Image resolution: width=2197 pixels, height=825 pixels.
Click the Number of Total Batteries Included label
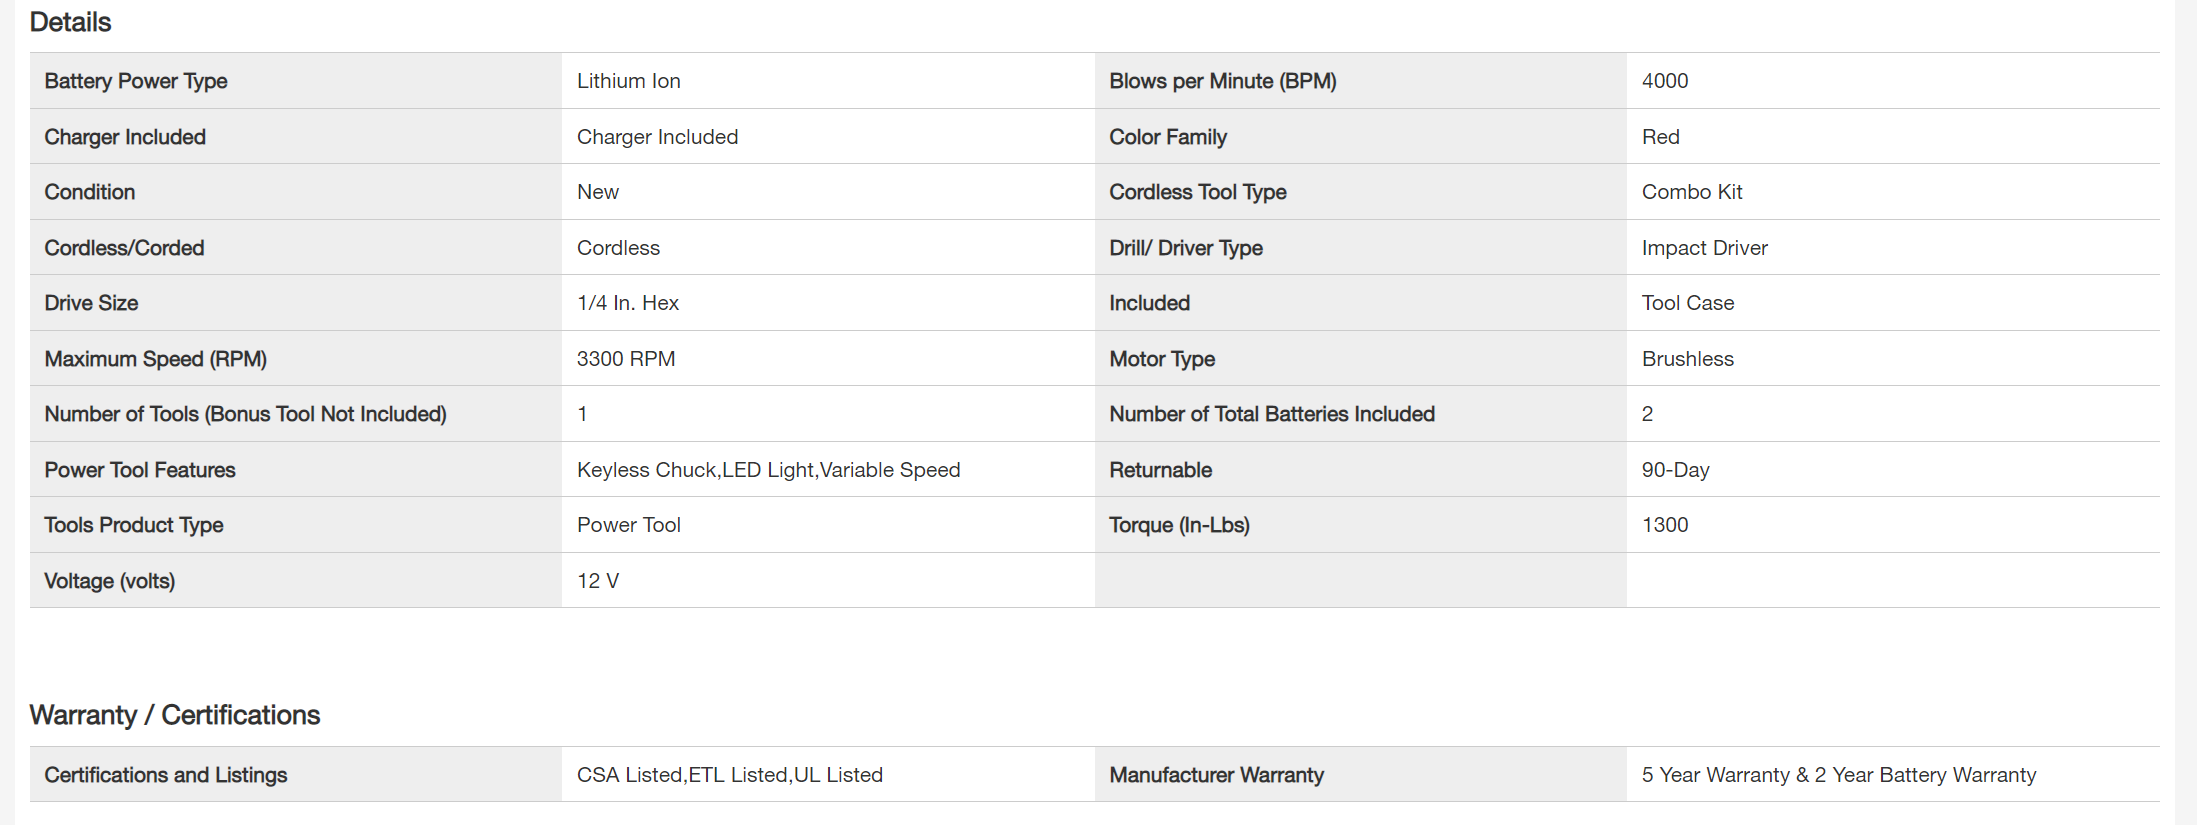(1272, 414)
